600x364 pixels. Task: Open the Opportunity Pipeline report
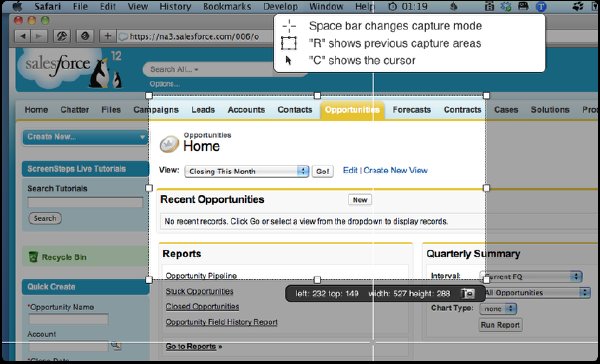pos(201,276)
